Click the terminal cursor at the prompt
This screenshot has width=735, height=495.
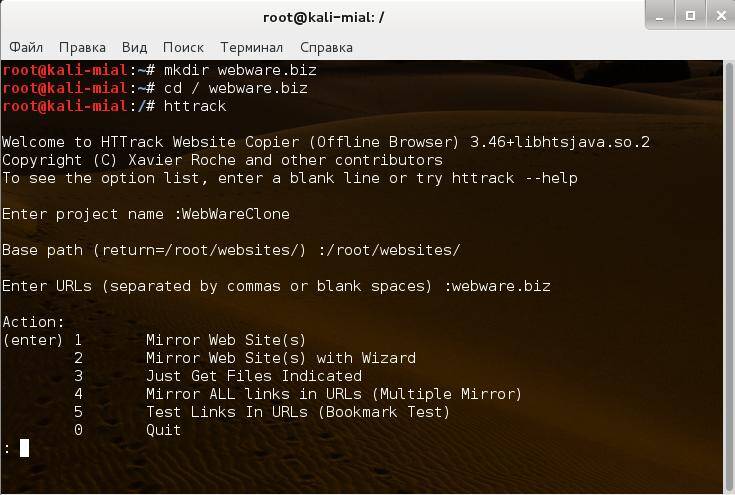(x=24, y=448)
